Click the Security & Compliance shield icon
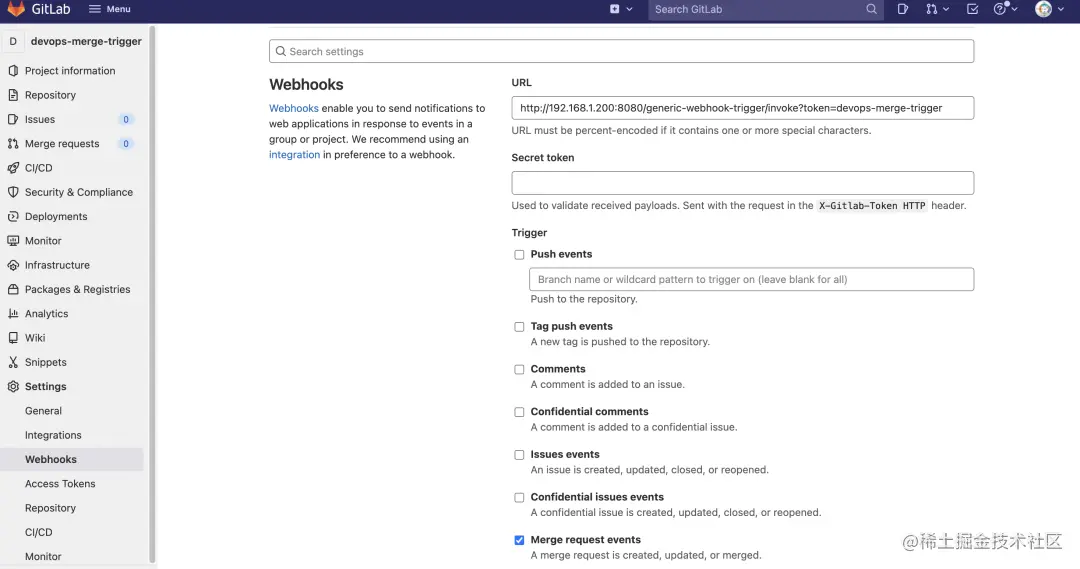This screenshot has width=1080, height=569. (13, 192)
